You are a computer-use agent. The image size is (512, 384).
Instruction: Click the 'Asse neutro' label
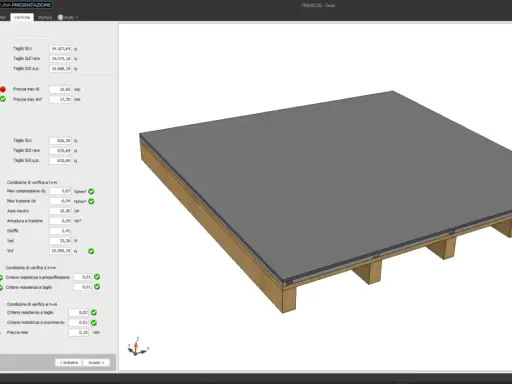pos(18,211)
